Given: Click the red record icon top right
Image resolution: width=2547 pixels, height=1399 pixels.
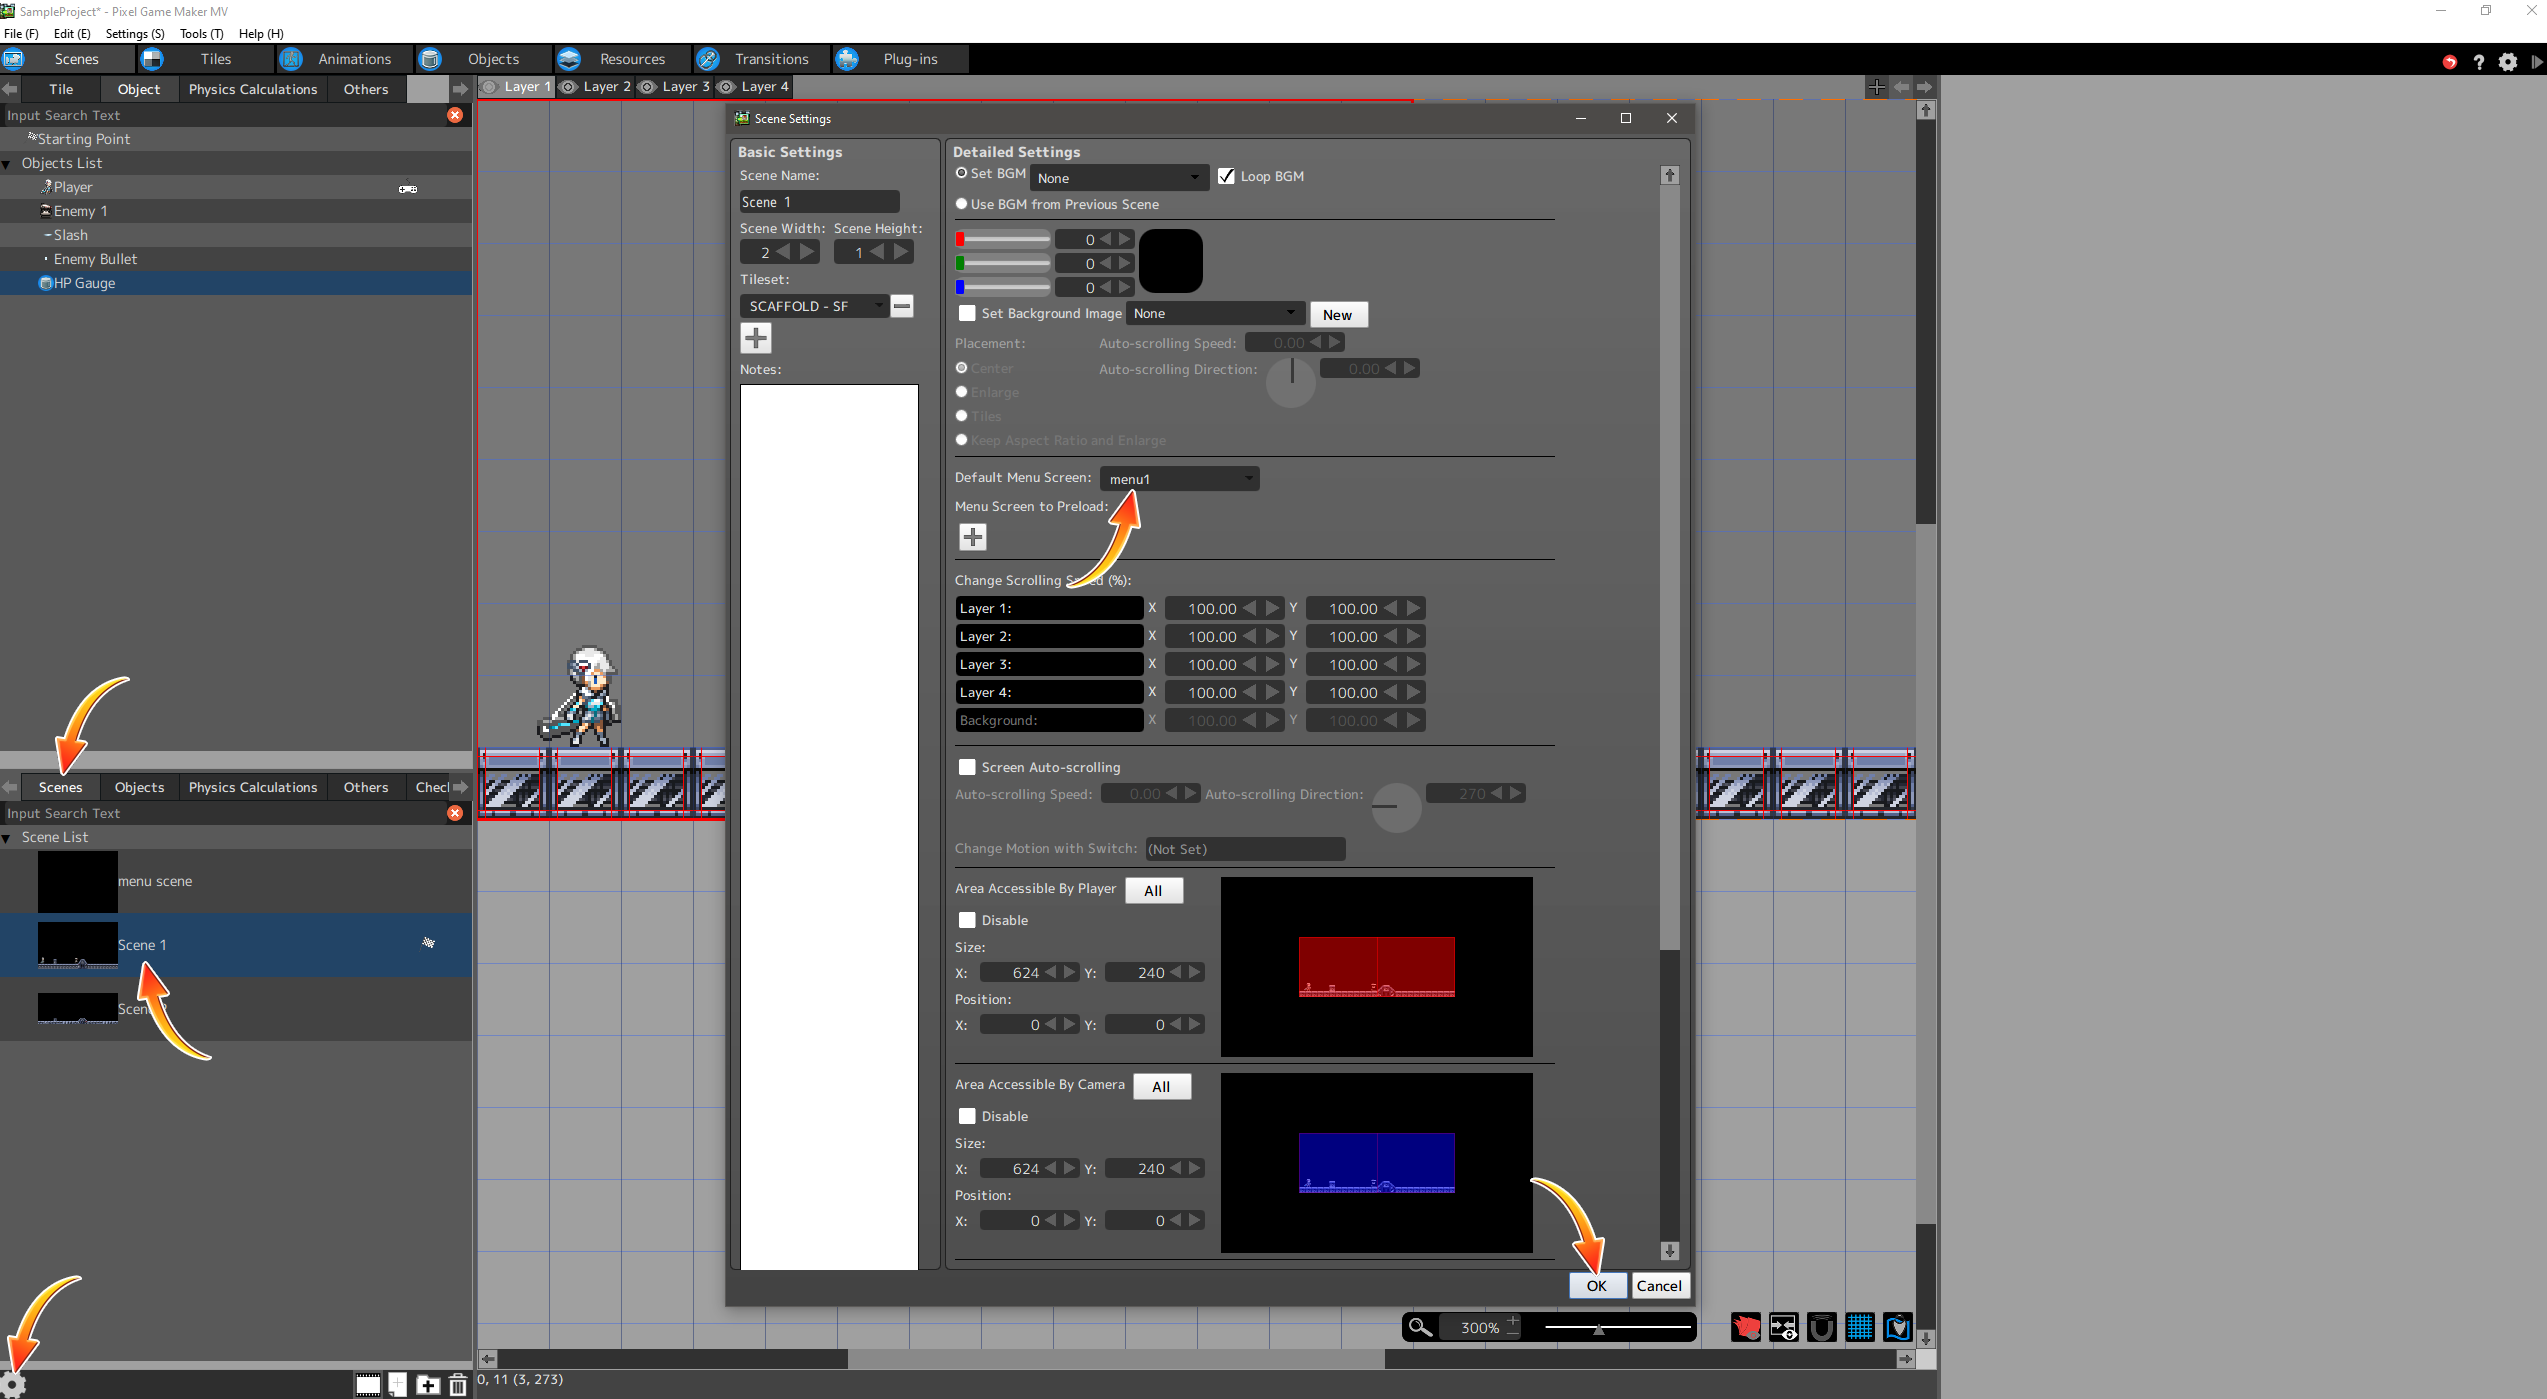Looking at the screenshot, I should (x=2449, y=62).
